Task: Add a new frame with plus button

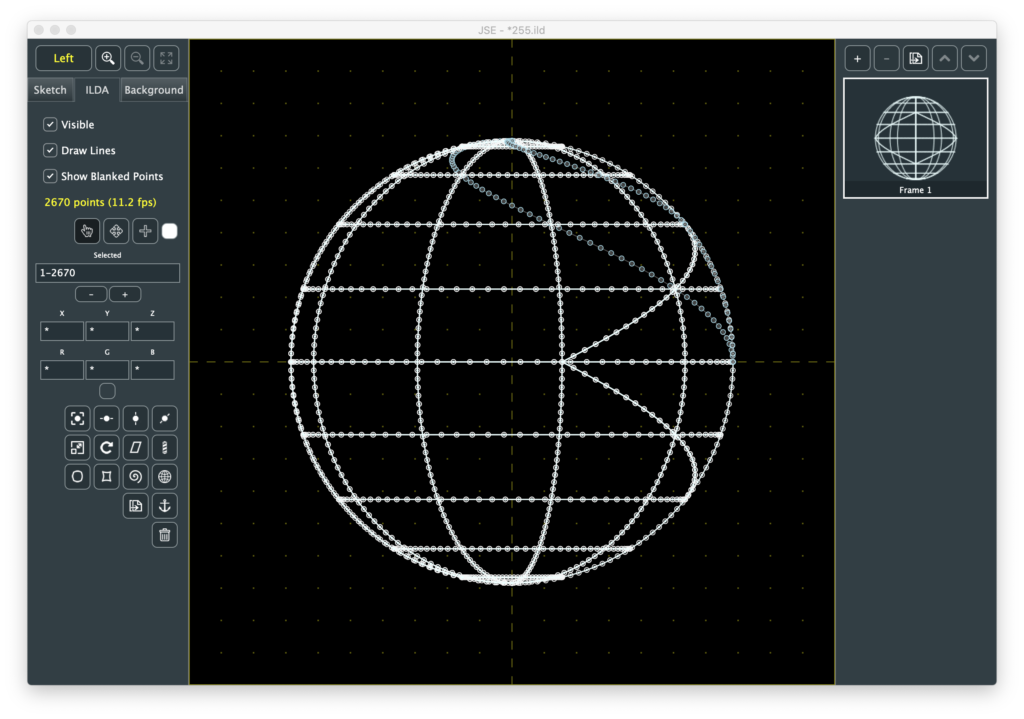Action: [x=857, y=58]
